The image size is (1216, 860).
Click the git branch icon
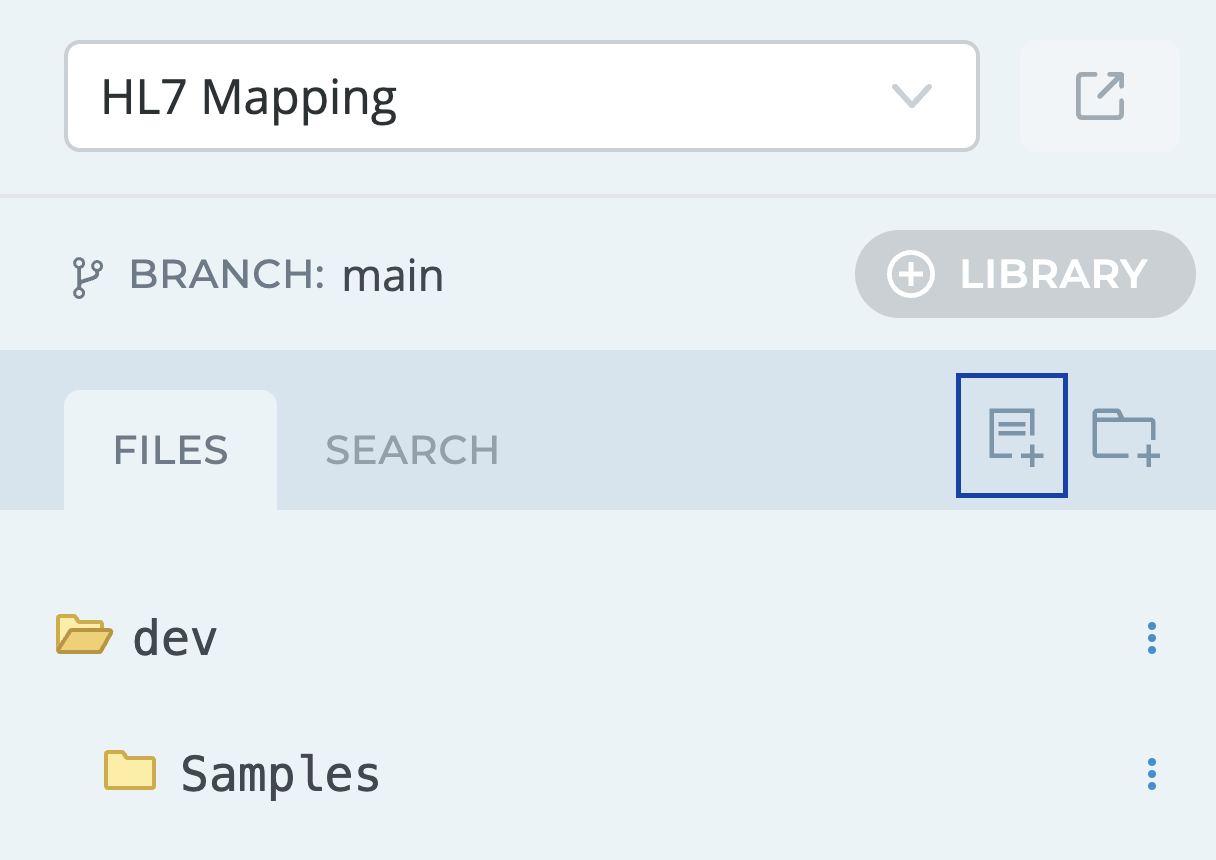click(88, 277)
